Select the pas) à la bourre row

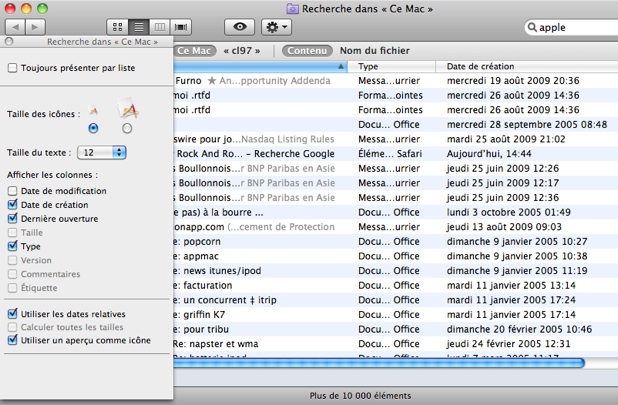(395, 212)
